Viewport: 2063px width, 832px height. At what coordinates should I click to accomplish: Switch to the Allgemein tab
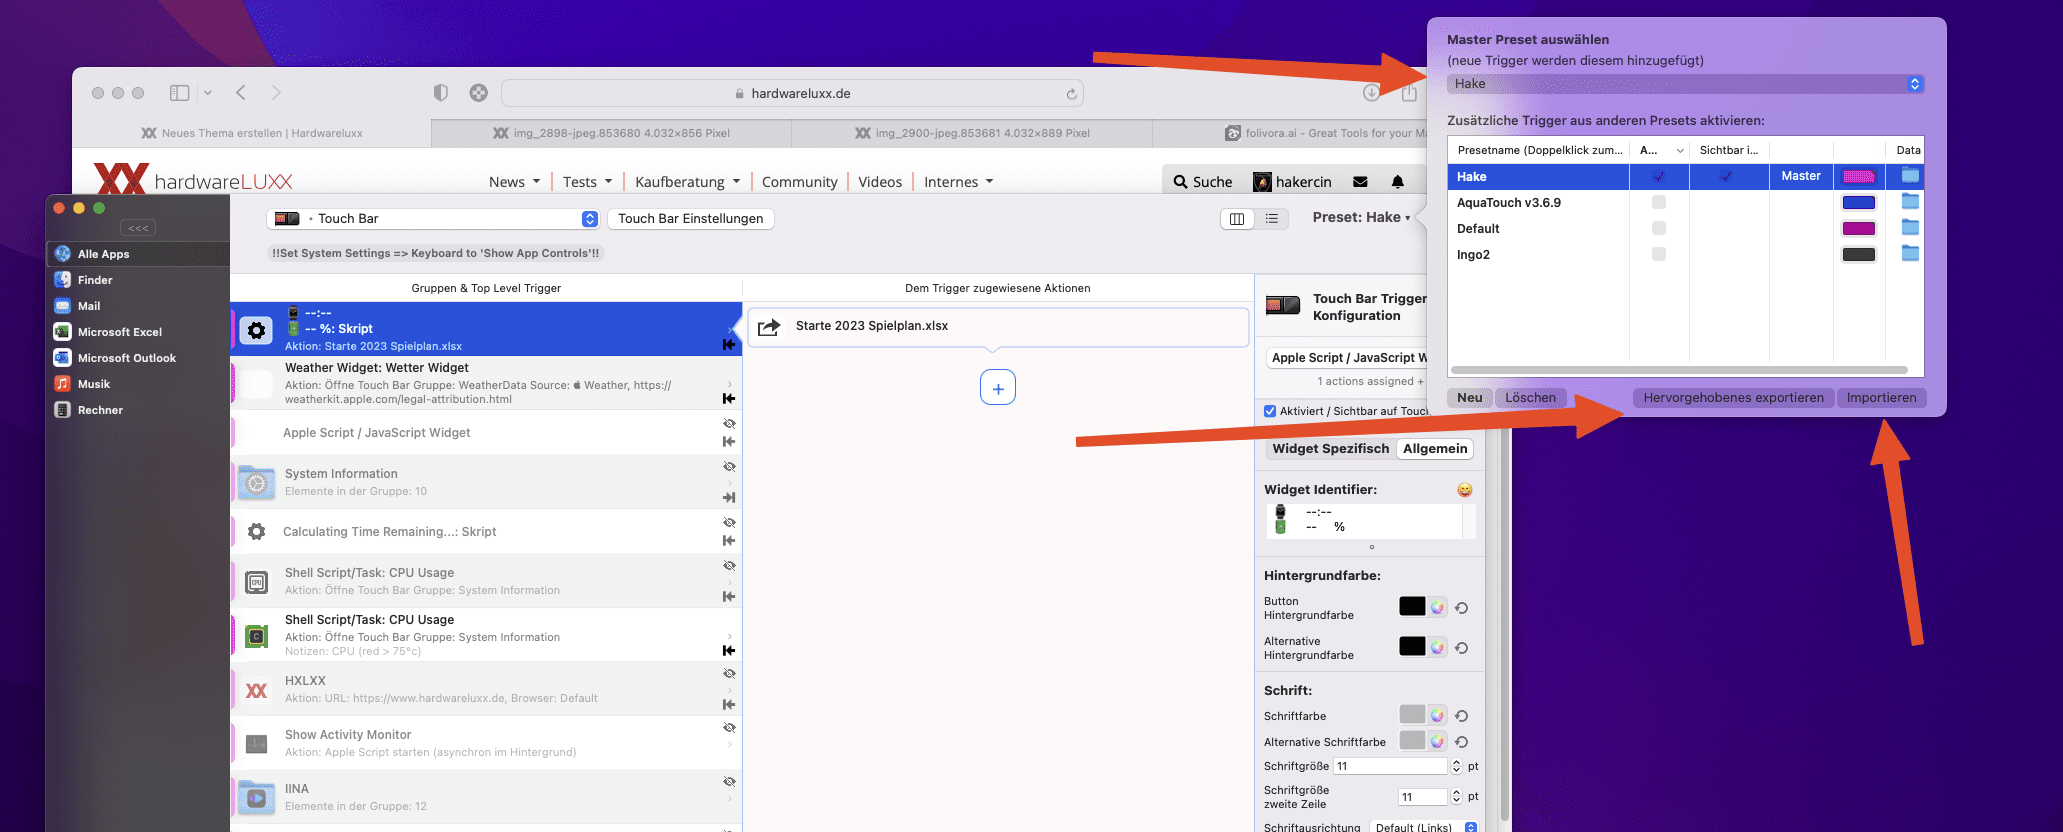(1435, 449)
